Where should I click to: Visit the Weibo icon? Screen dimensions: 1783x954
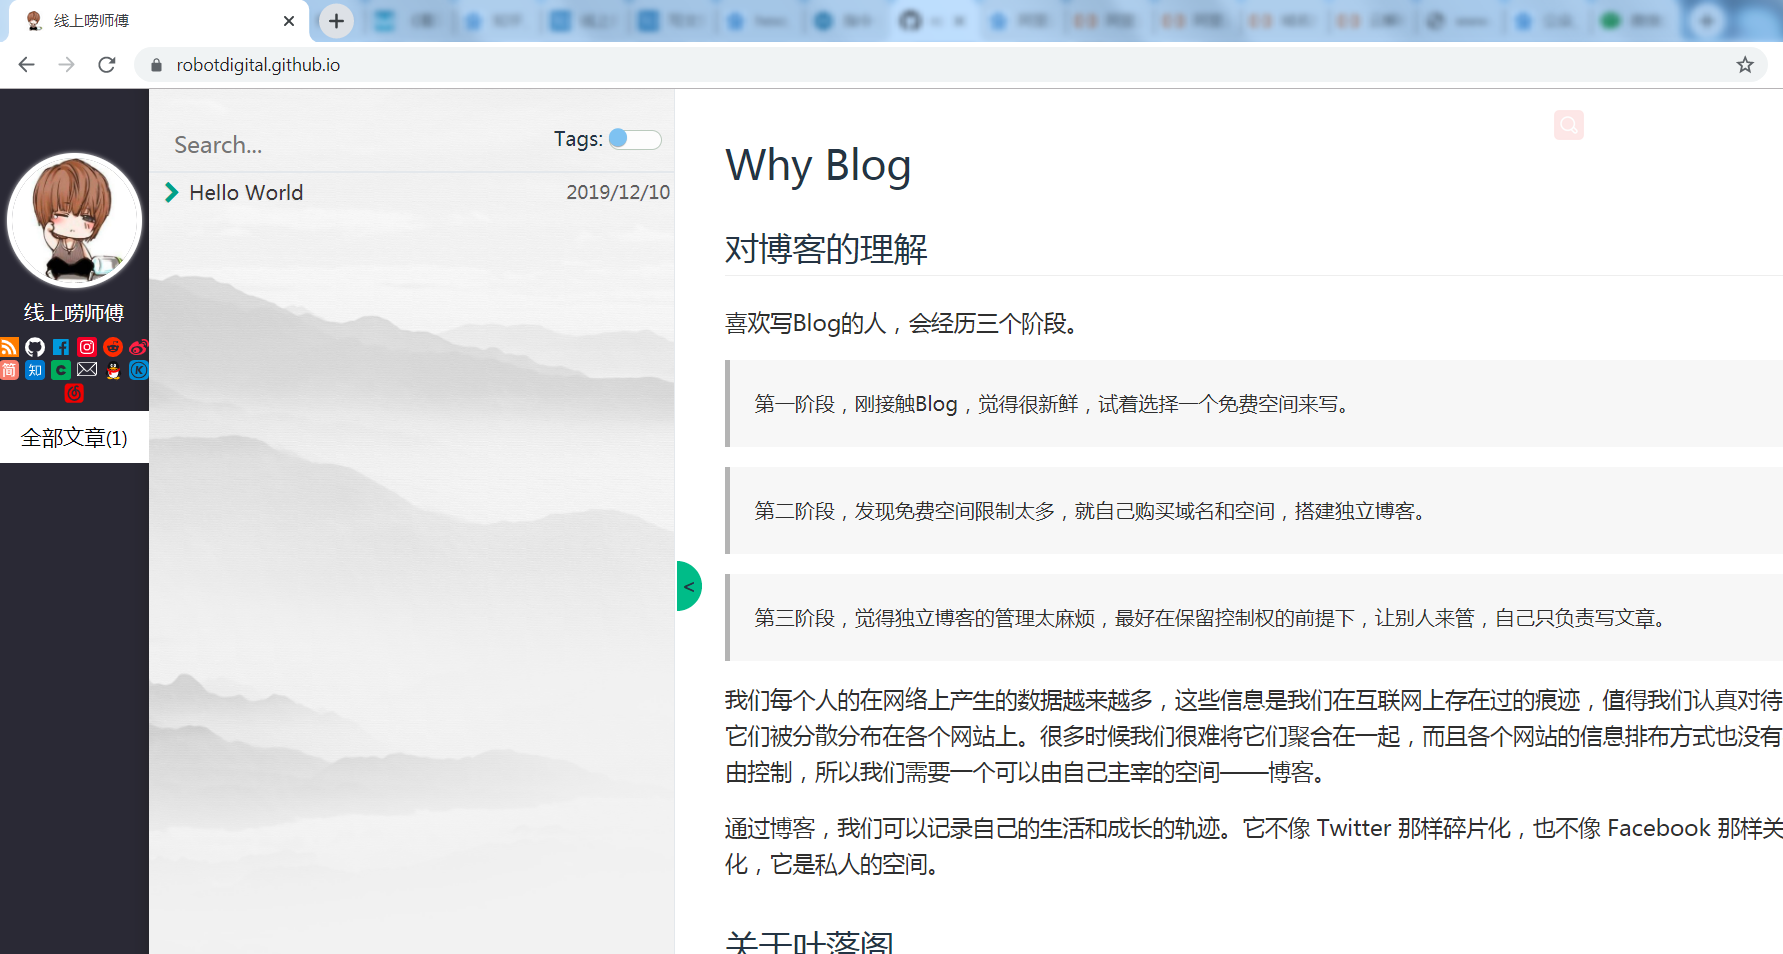click(x=139, y=347)
